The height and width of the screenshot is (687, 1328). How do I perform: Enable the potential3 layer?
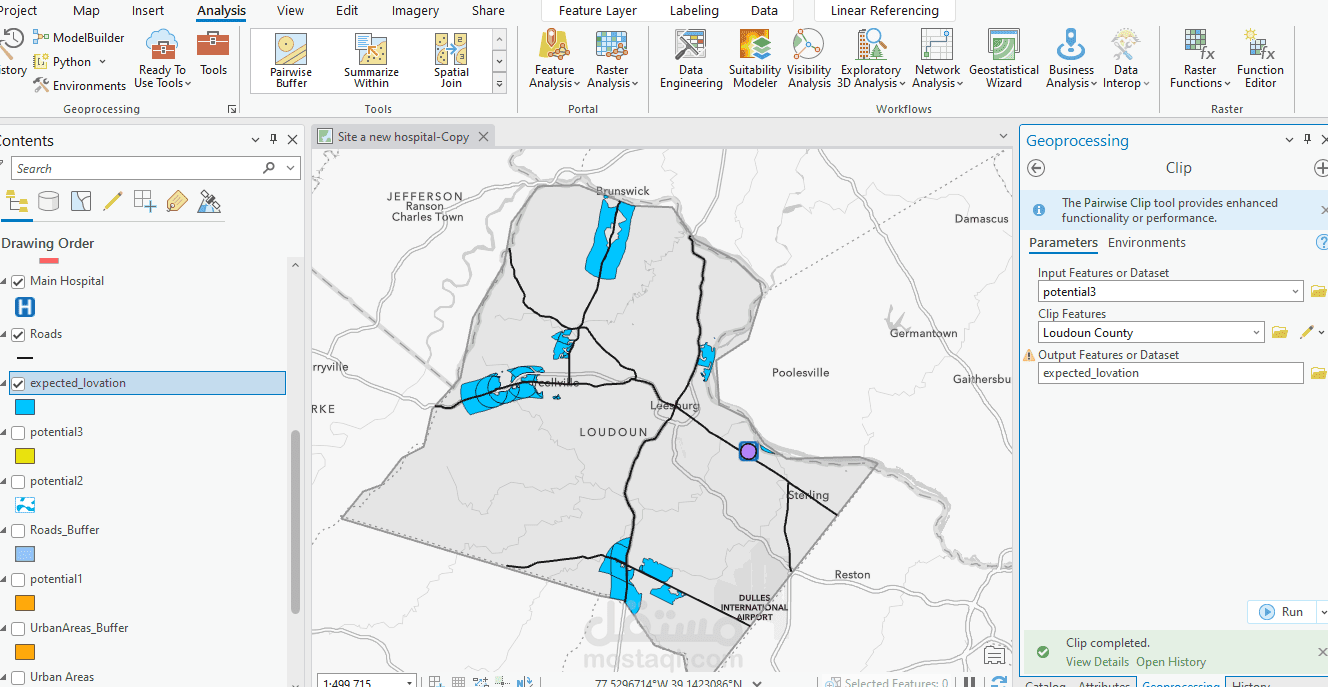click(x=18, y=433)
